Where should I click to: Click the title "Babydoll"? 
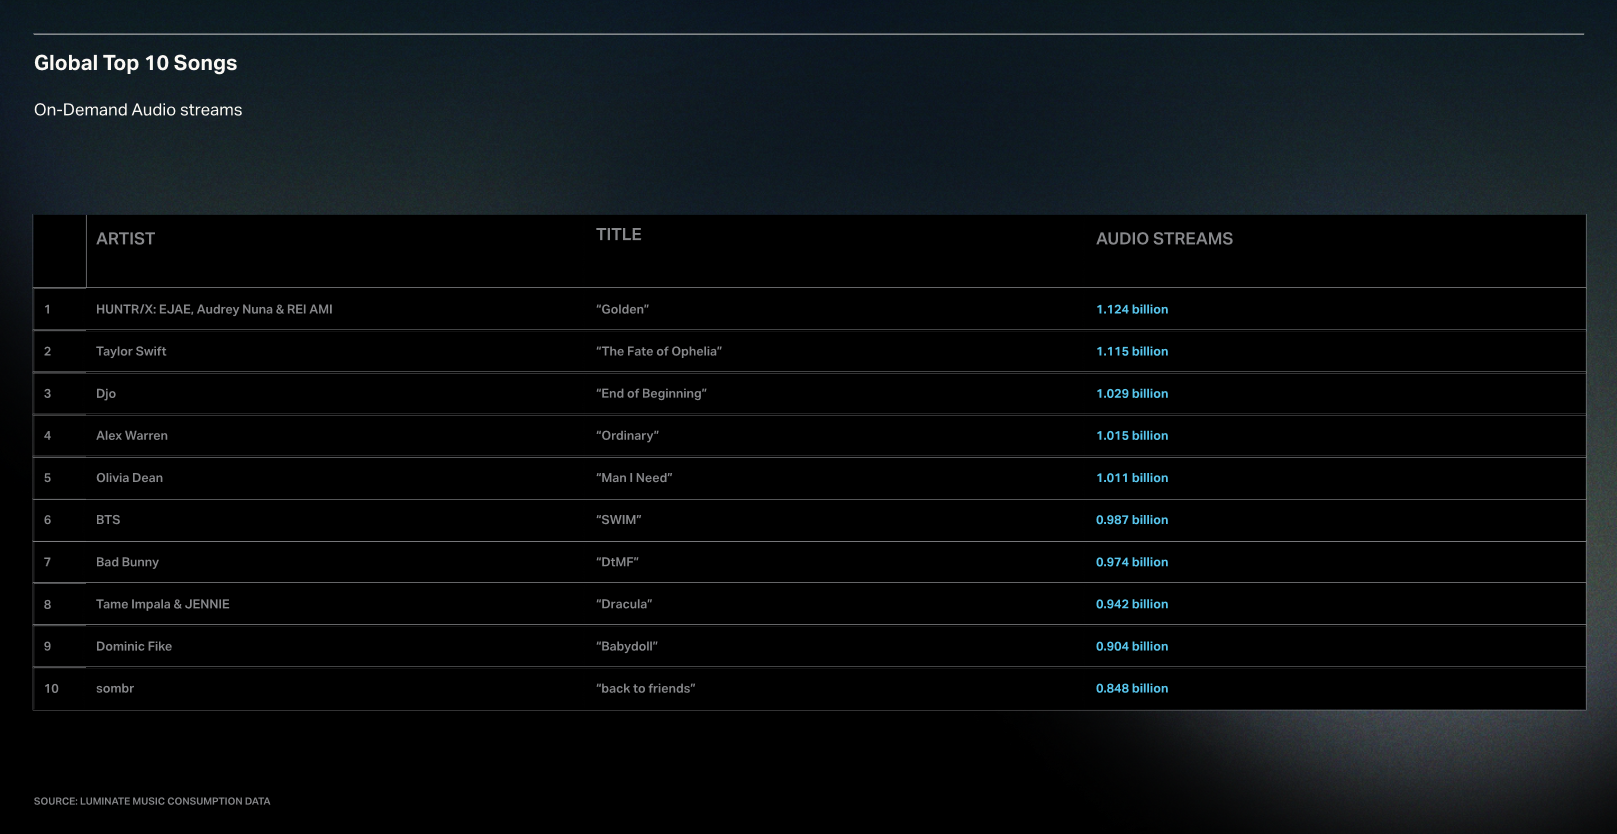tap(627, 646)
